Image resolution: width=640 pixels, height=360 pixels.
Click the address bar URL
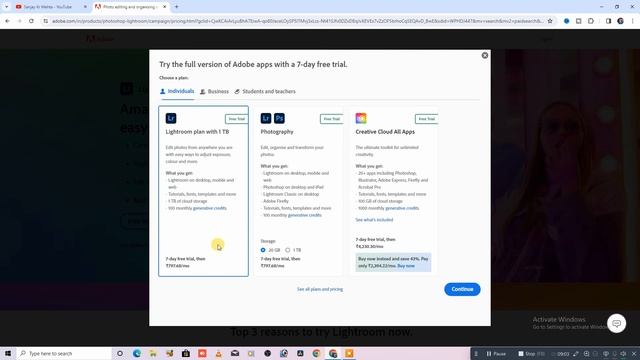tap(298, 21)
